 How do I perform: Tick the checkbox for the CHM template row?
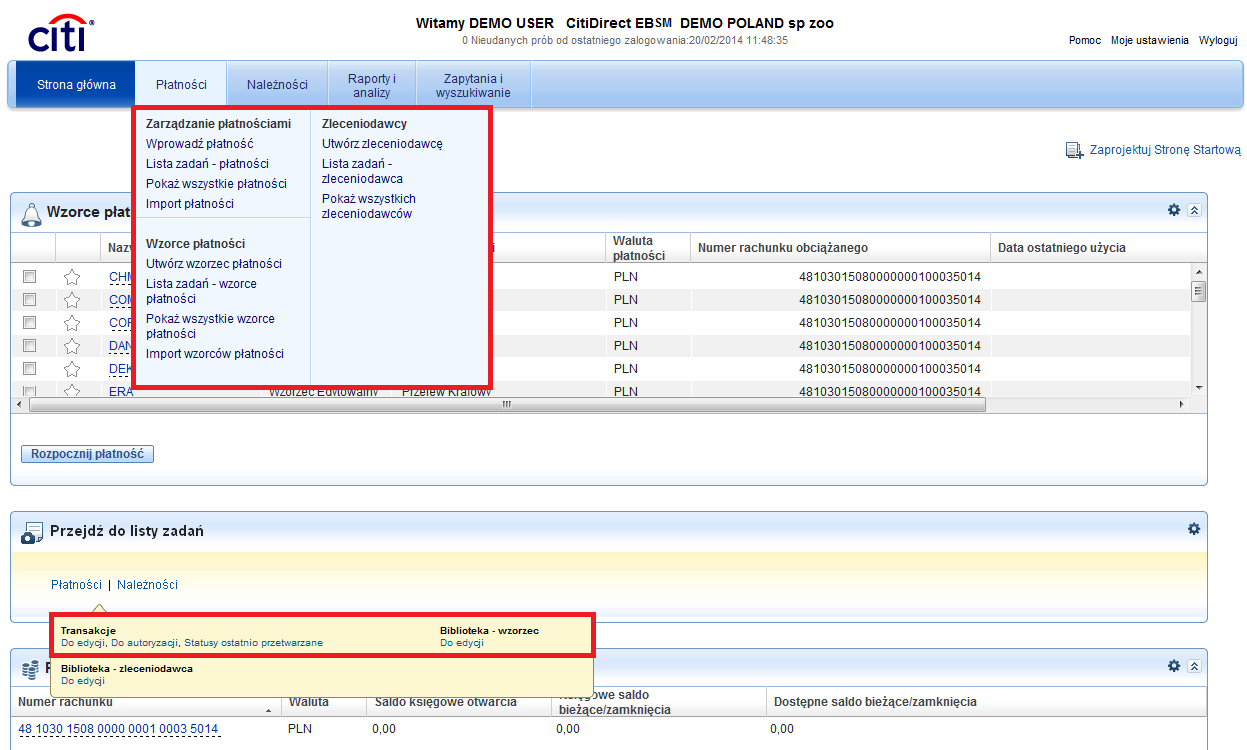(29, 276)
